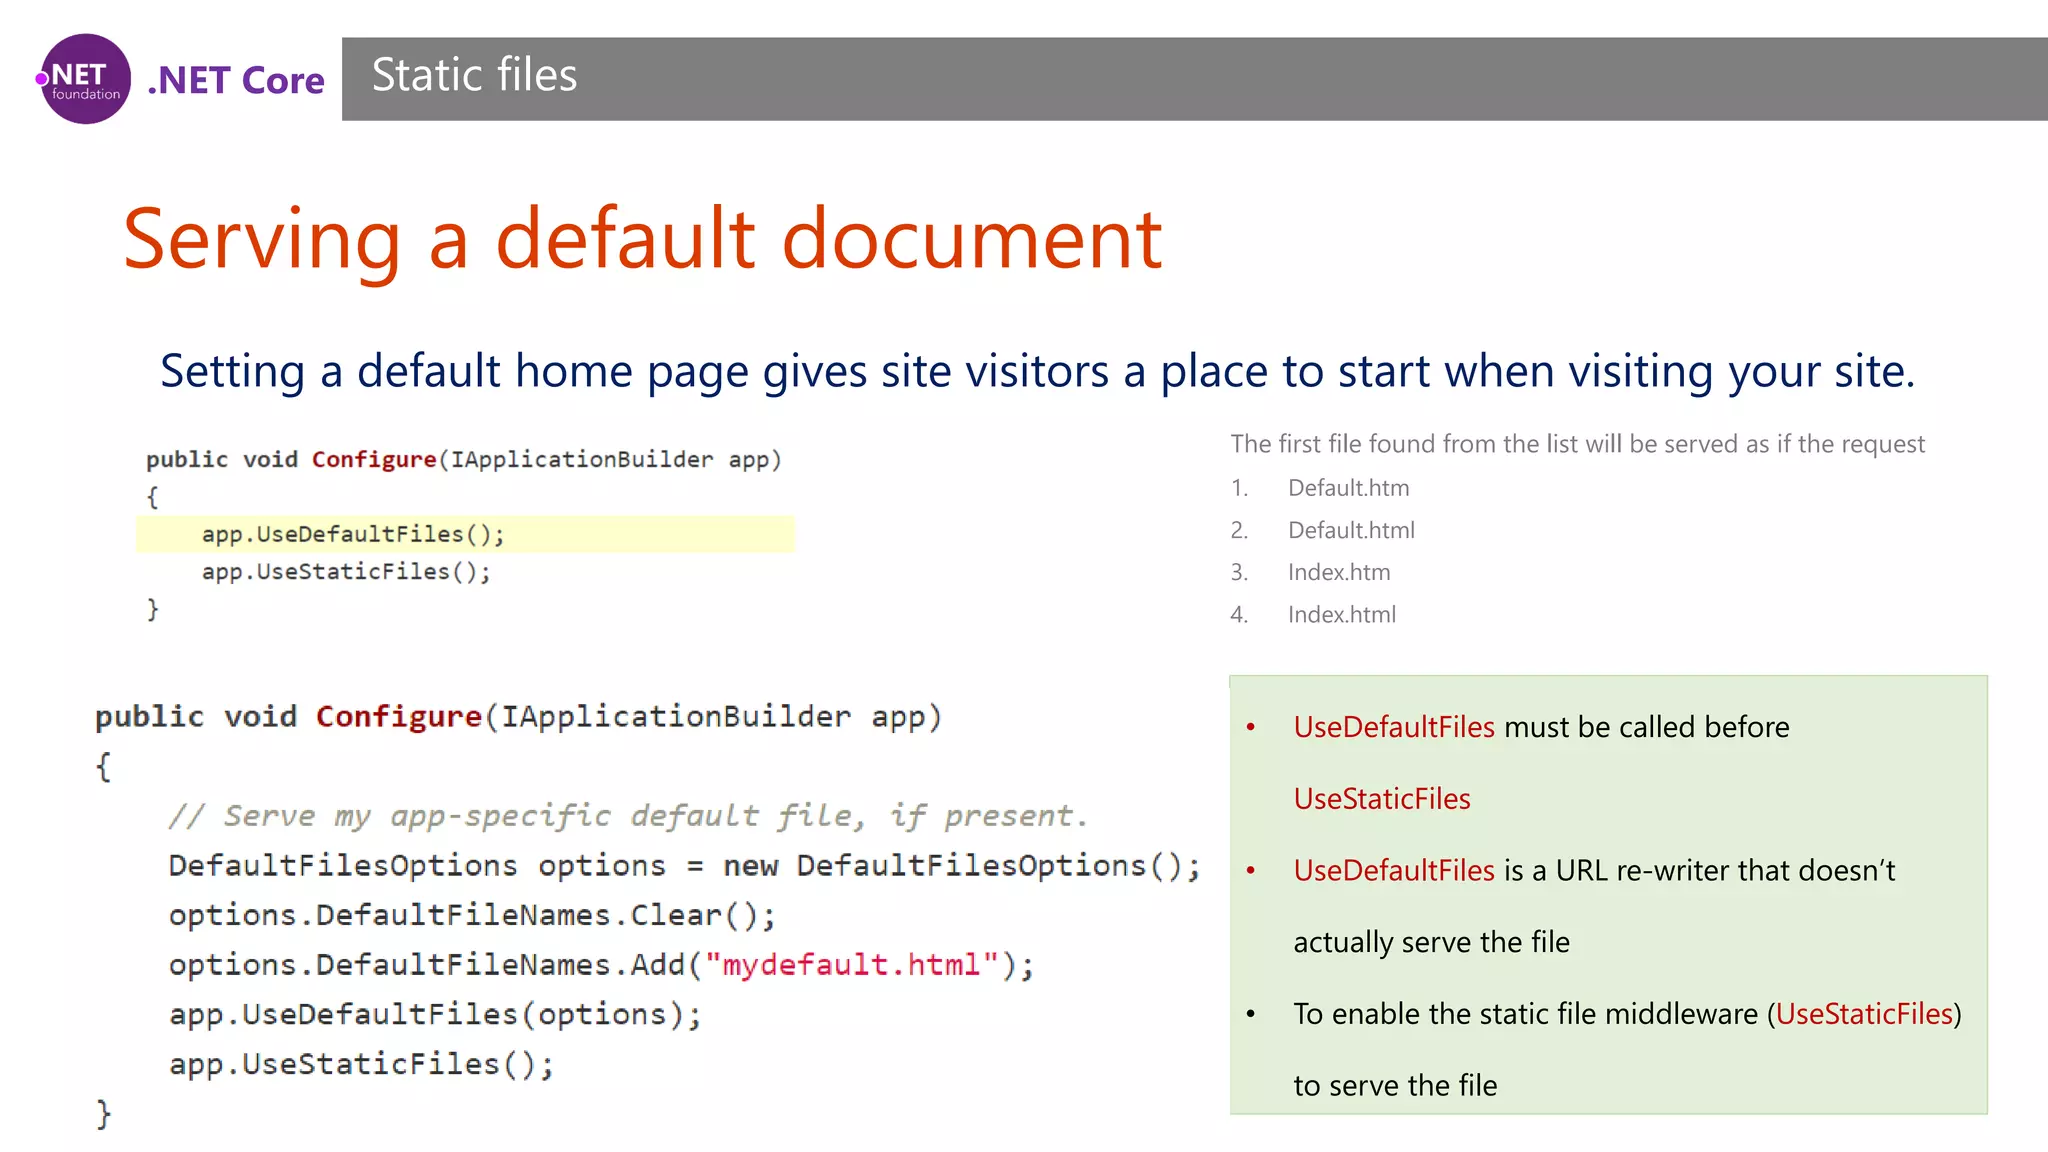This screenshot has width=2048, height=1152.
Task: Click the .NET foundation purple logo
Action: click(x=85, y=79)
